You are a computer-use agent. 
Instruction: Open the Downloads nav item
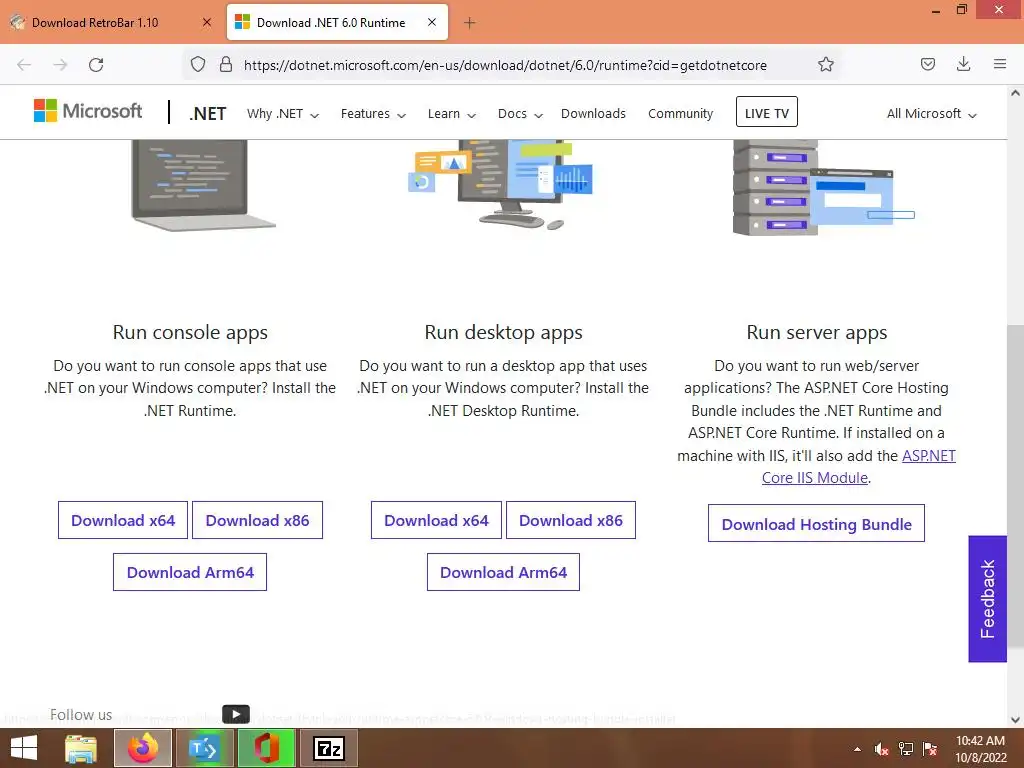tap(593, 114)
